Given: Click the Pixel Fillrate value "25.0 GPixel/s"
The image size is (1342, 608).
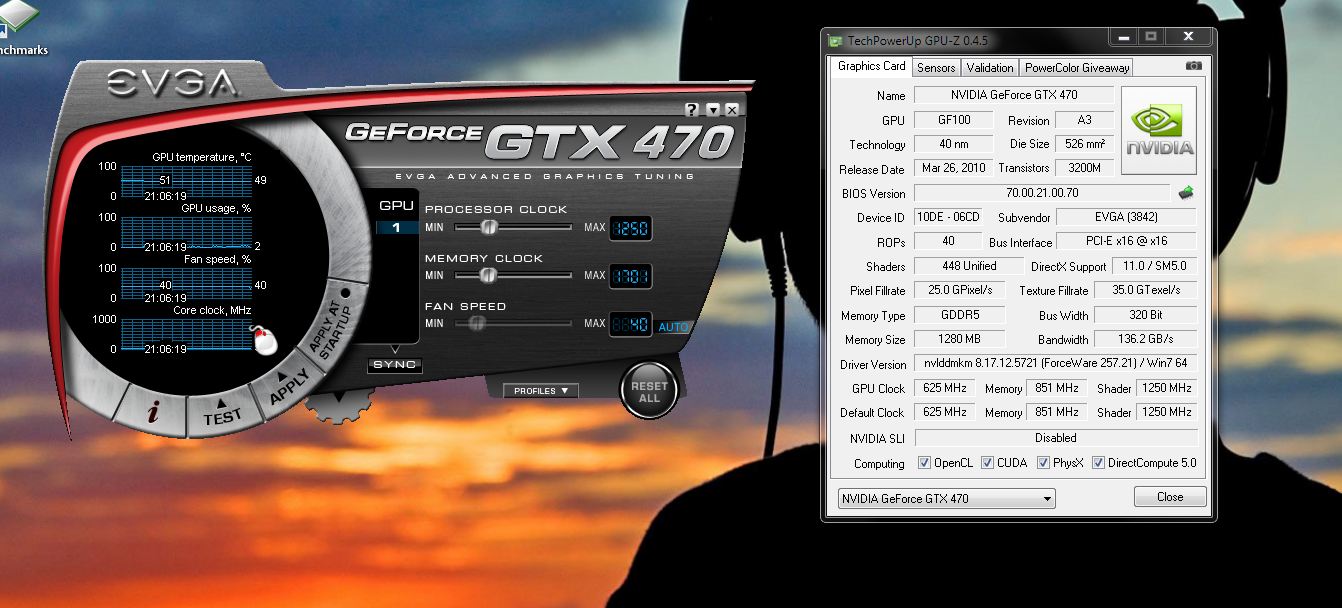Looking at the screenshot, I should pos(958,290).
